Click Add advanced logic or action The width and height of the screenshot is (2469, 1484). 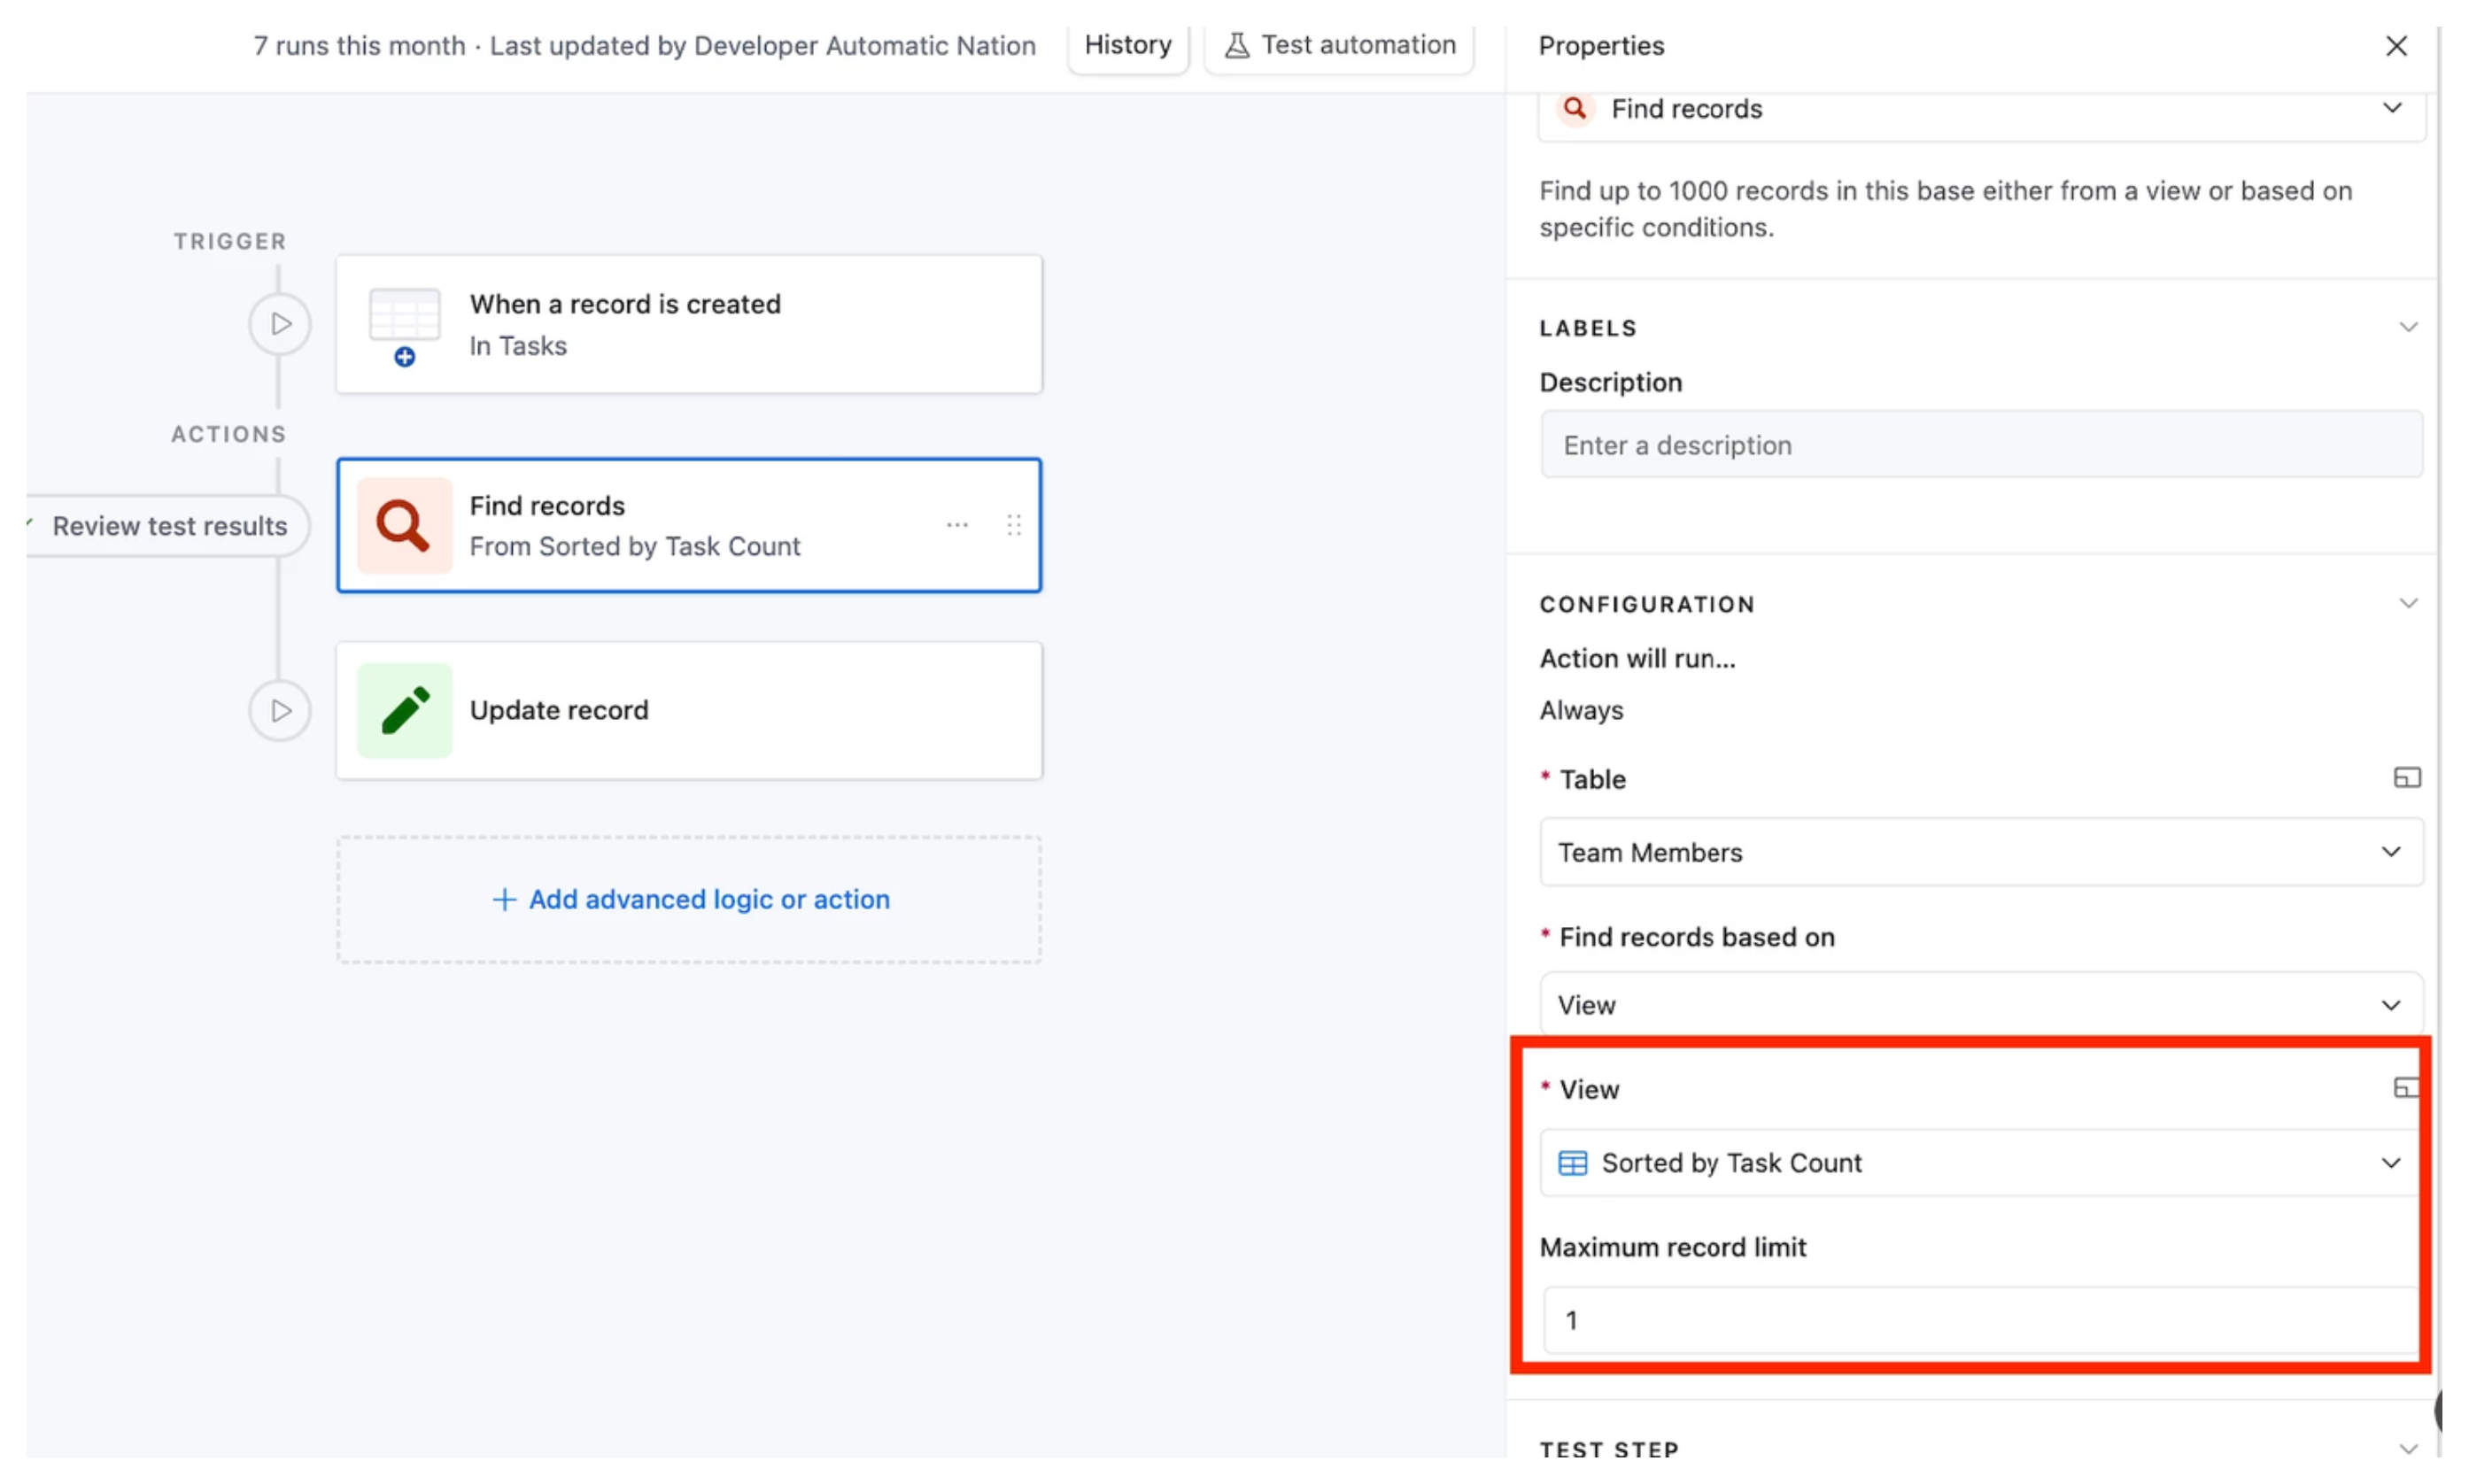[688, 899]
